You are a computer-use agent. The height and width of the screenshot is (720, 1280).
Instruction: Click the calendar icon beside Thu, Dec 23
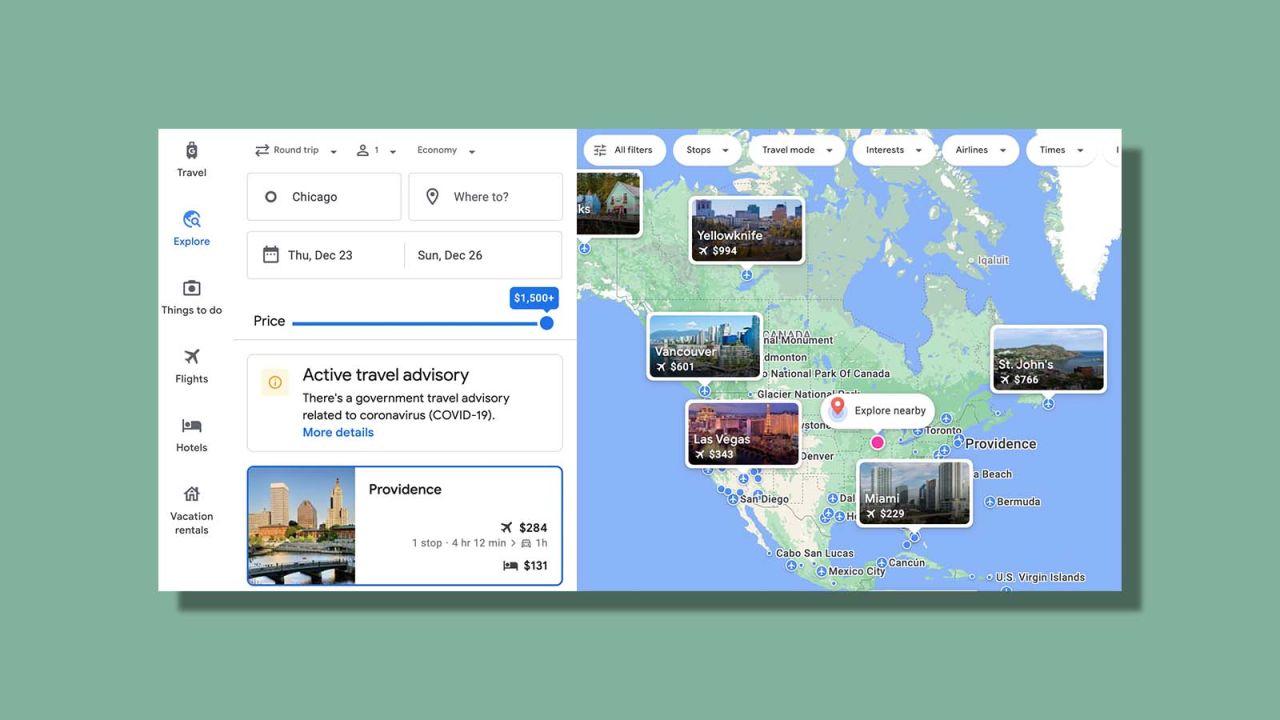(x=270, y=255)
